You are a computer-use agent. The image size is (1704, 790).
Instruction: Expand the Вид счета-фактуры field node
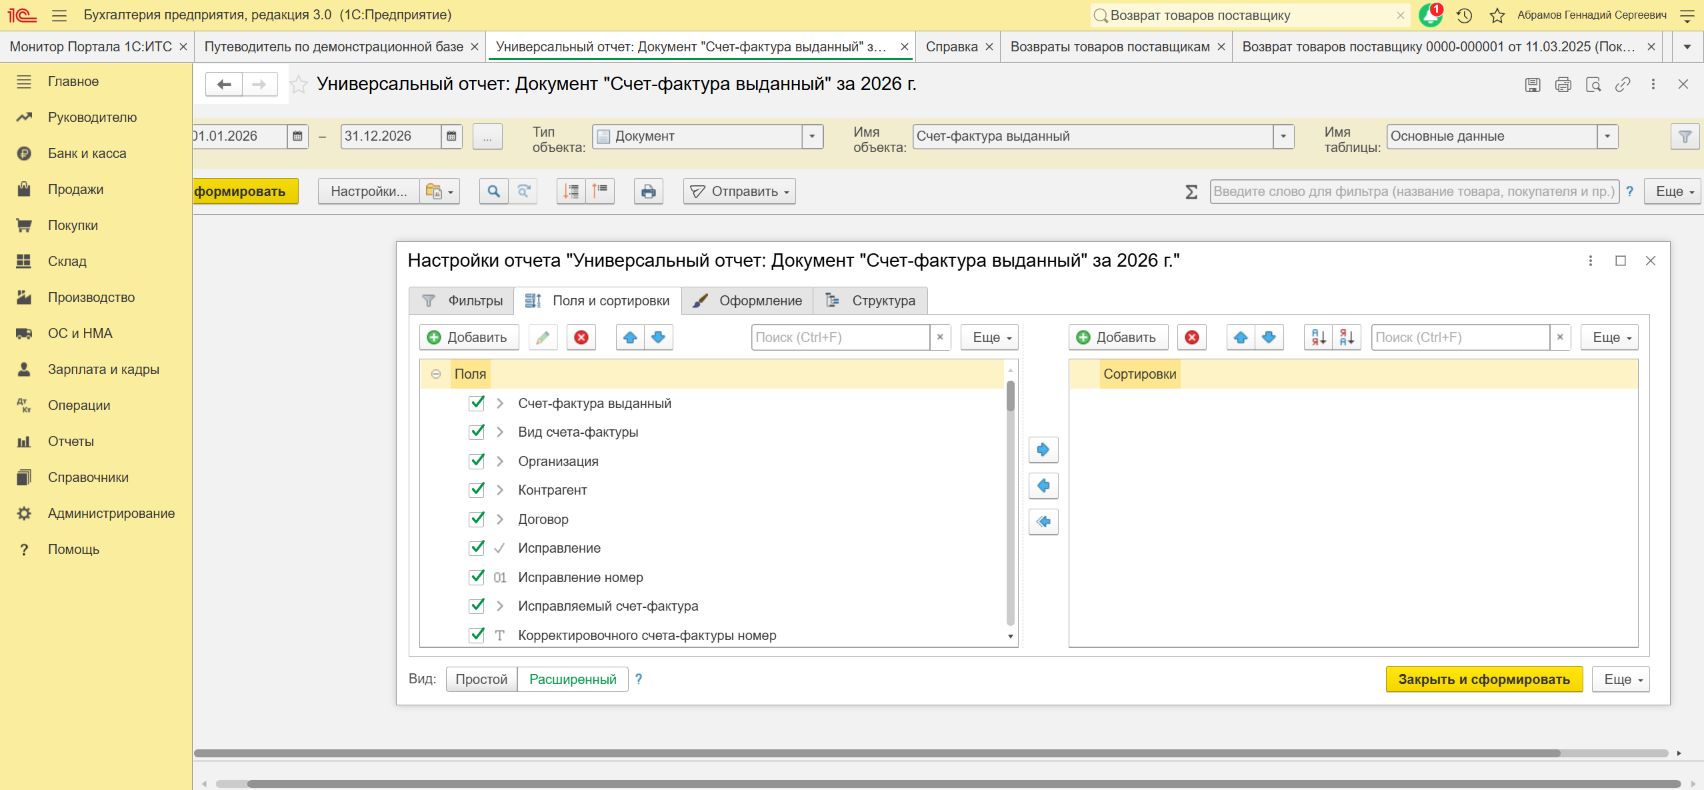[x=500, y=432]
